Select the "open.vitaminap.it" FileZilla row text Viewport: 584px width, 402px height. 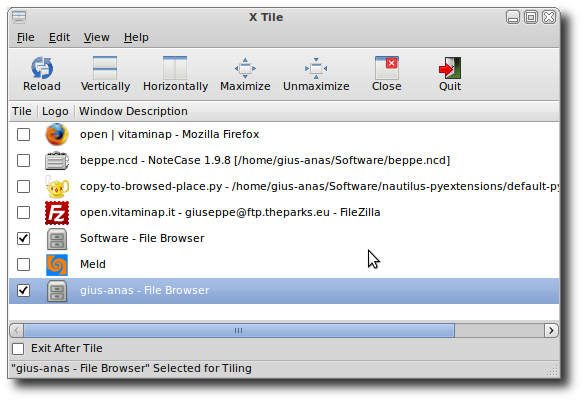tap(230, 212)
